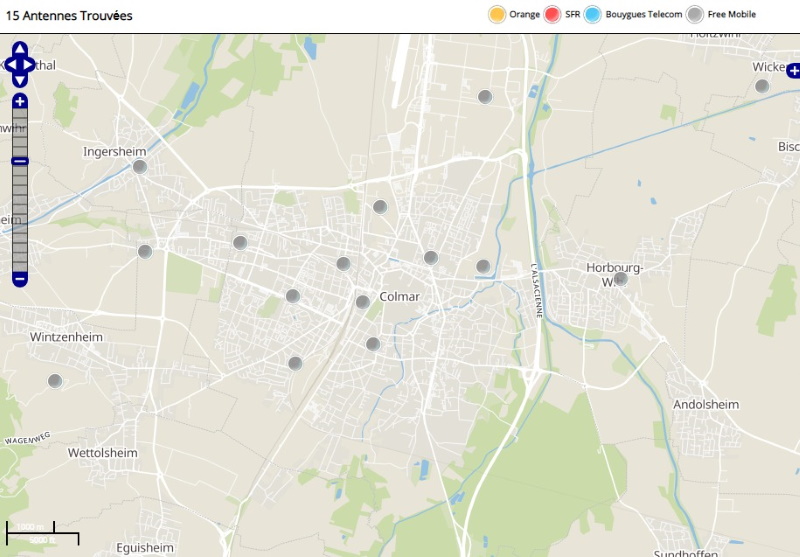This screenshot has height=557, width=800.
Task: Click the Andolsheim town label
Action: (x=705, y=404)
